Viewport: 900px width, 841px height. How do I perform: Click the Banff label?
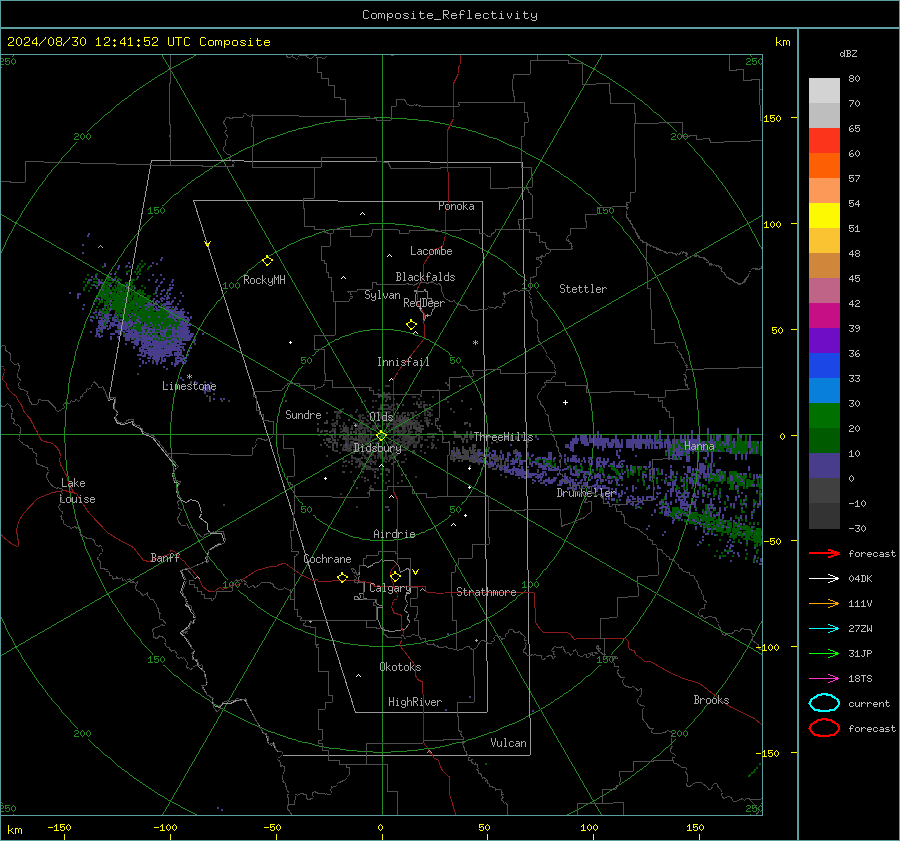click(165, 557)
